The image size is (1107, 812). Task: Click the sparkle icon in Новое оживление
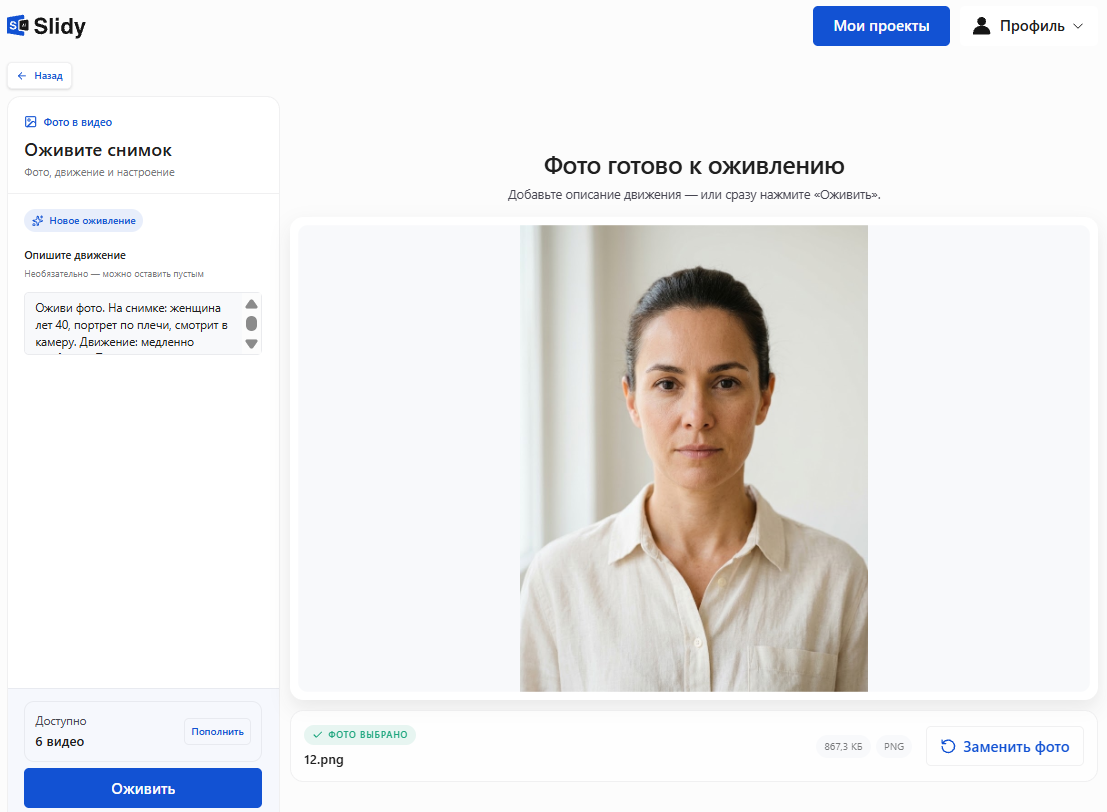click(37, 220)
